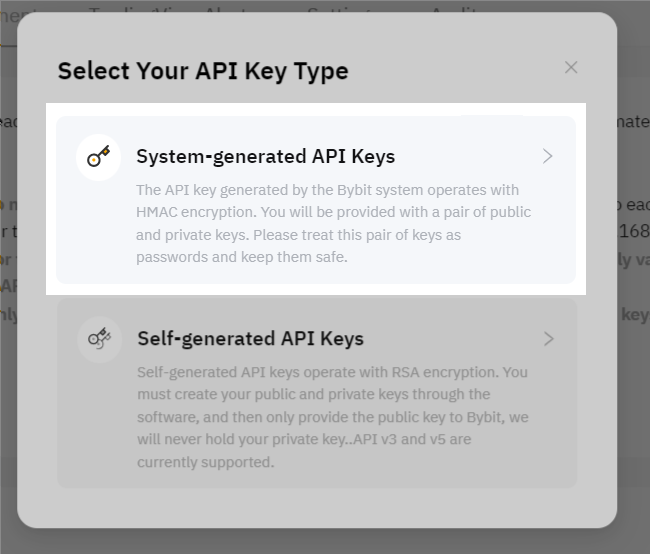Click the gold key icon for System-generated keys
This screenshot has width=650, height=554.
point(98,157)
